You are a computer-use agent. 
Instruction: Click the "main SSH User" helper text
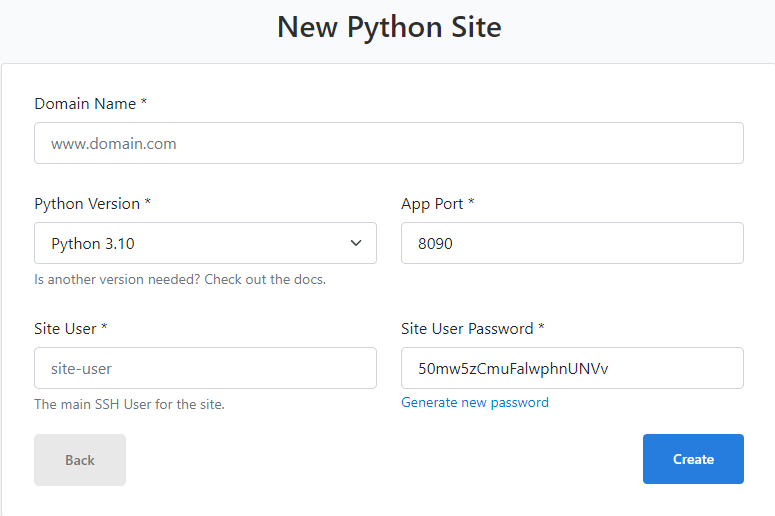tap(129, 405)
